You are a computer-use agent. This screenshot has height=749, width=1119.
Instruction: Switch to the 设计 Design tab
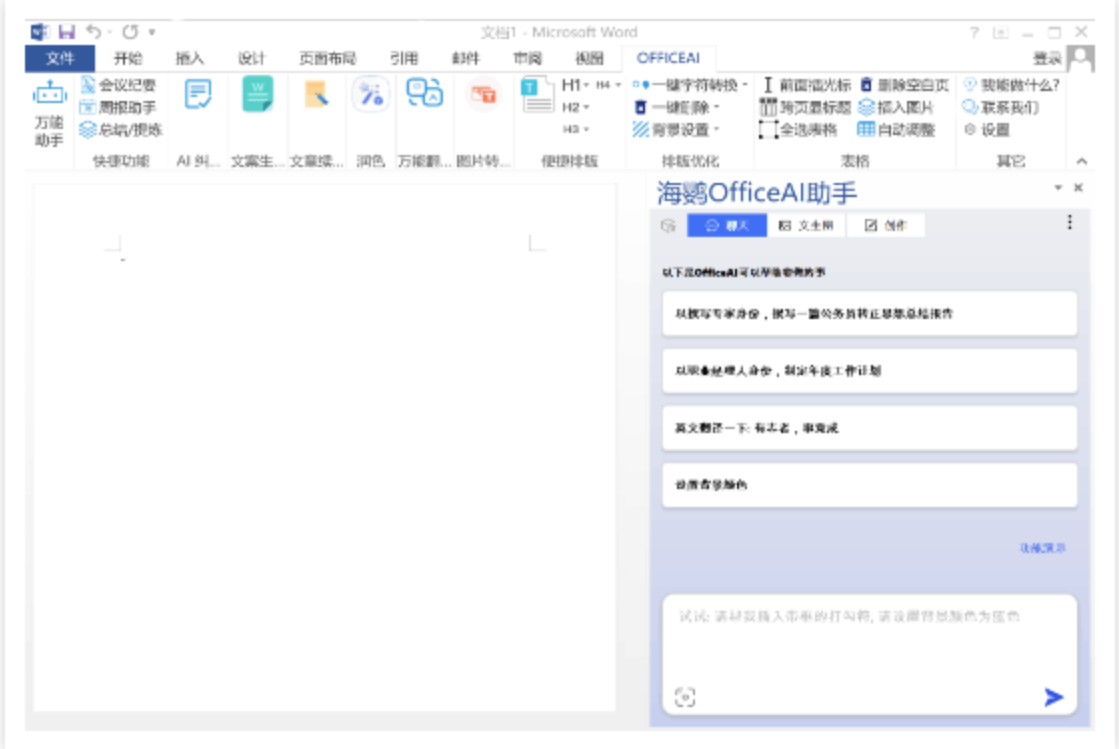(251, 58)
